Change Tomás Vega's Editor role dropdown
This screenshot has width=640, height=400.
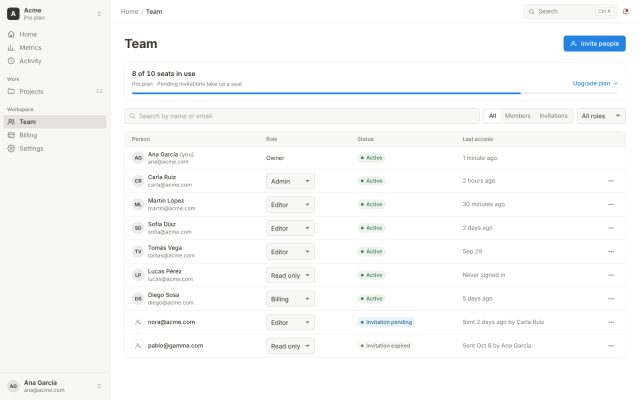[290, 252]
